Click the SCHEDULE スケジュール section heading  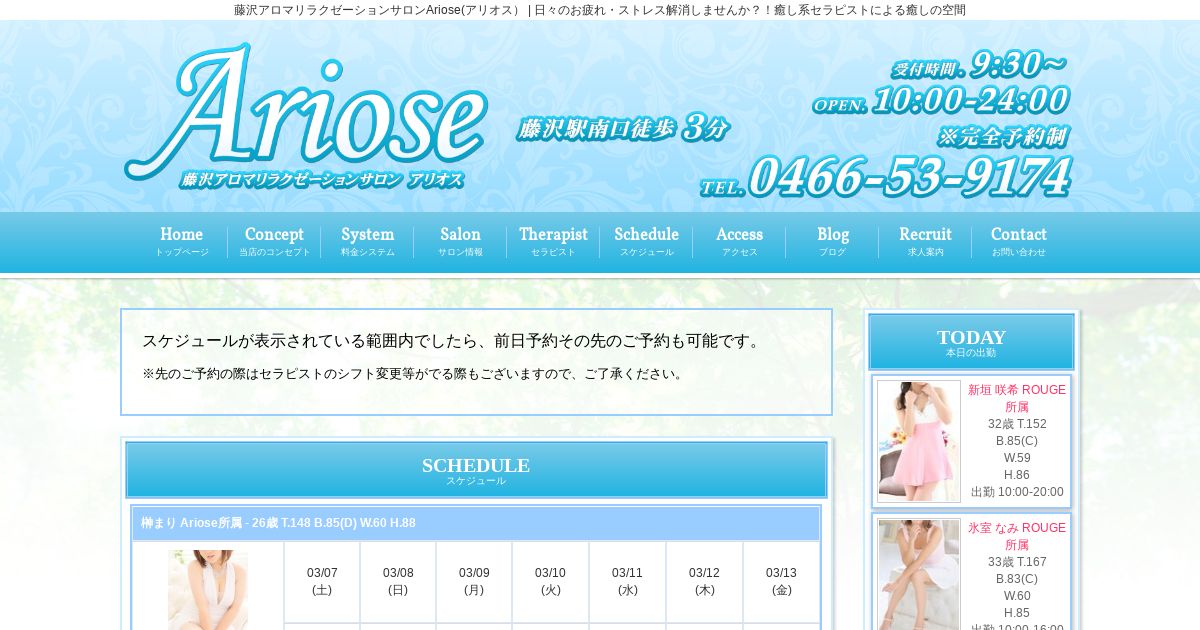476,470
